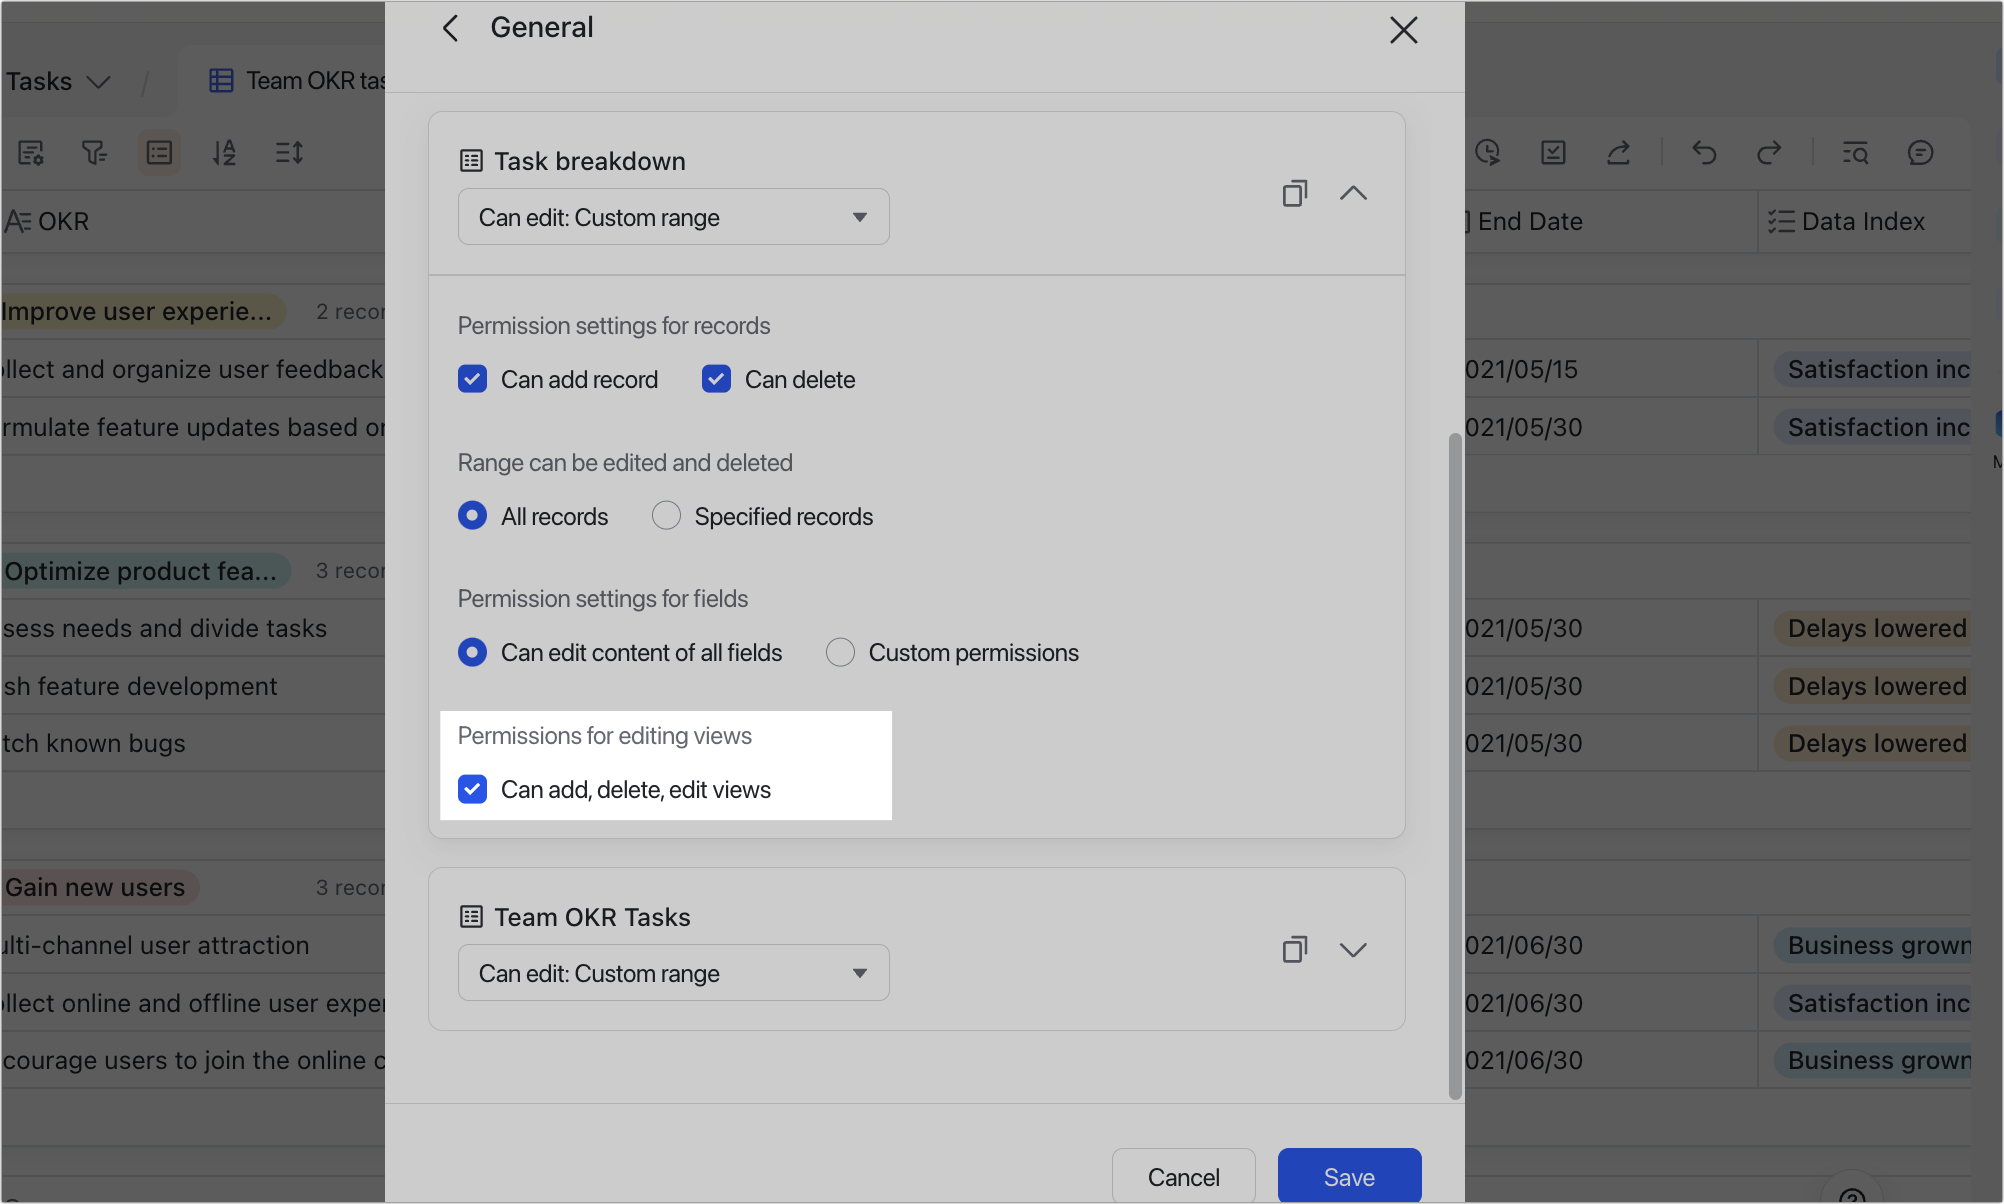Choose Custom permissions for fields
This screenshot has width=2004, height=1204.
click(x=840, y=652)
